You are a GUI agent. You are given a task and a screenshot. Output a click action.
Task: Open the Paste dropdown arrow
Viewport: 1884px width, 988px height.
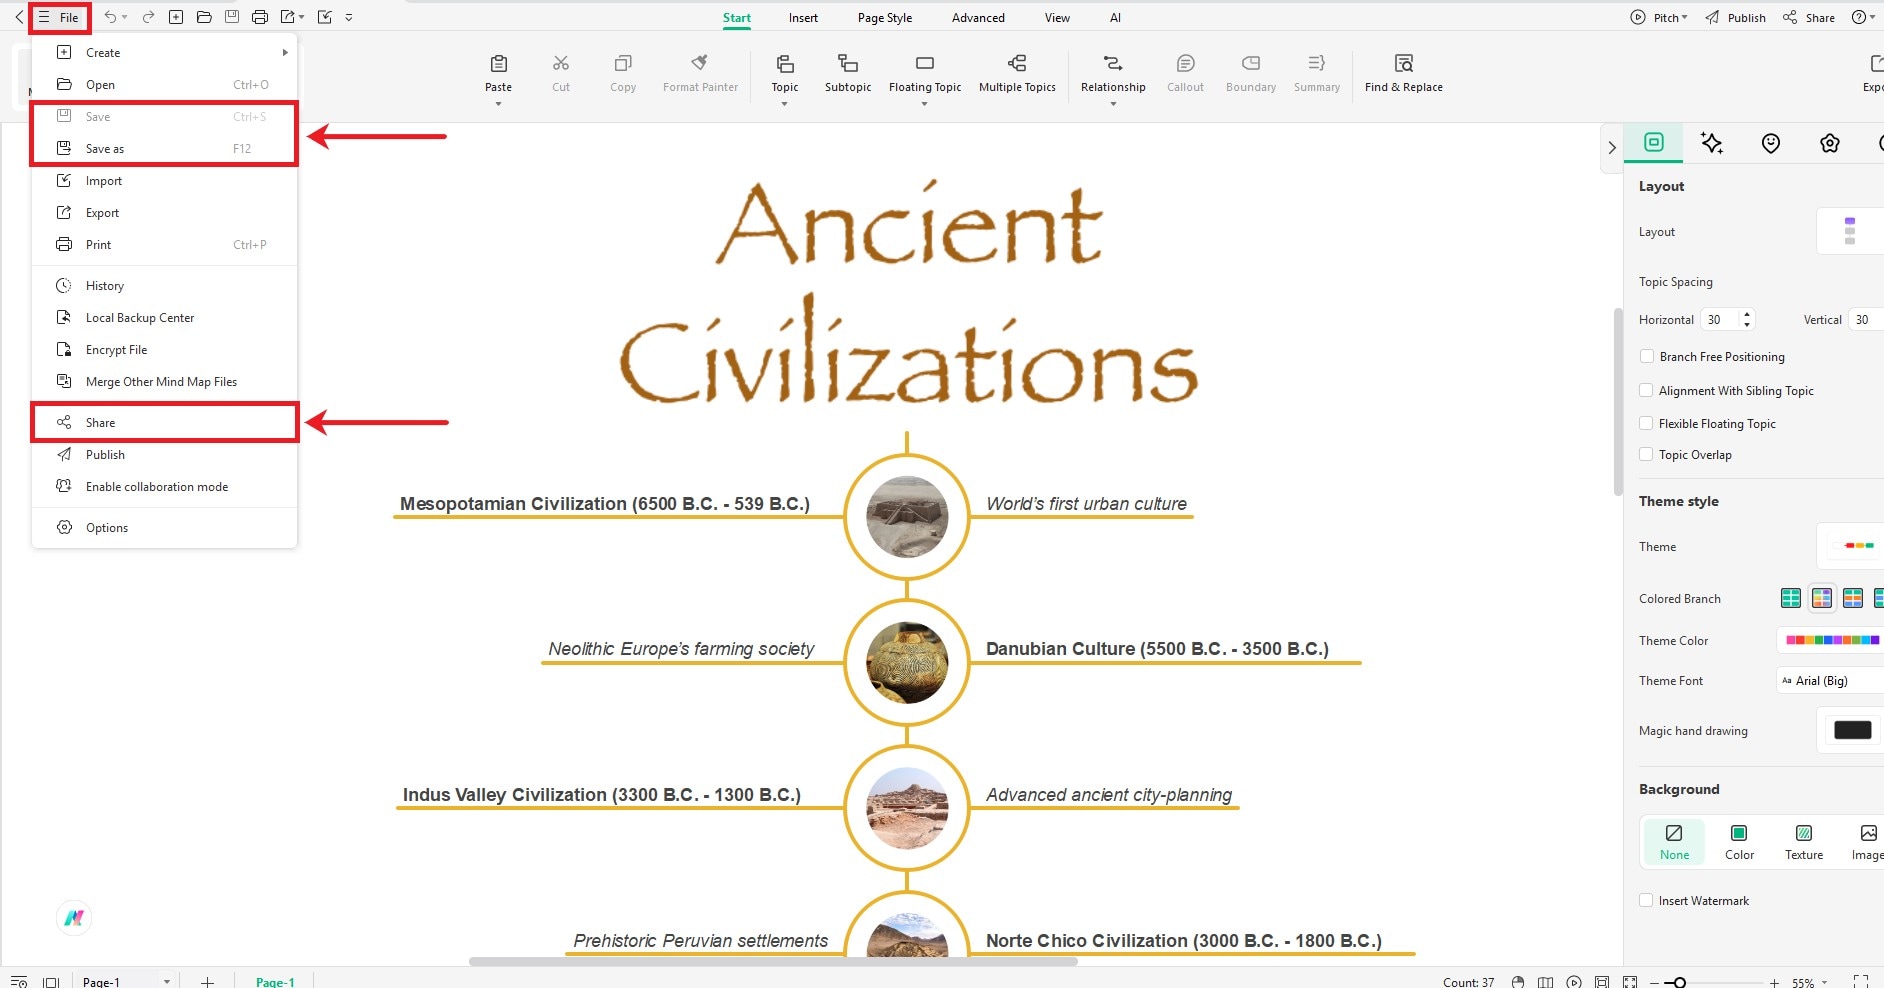[498, 104]
